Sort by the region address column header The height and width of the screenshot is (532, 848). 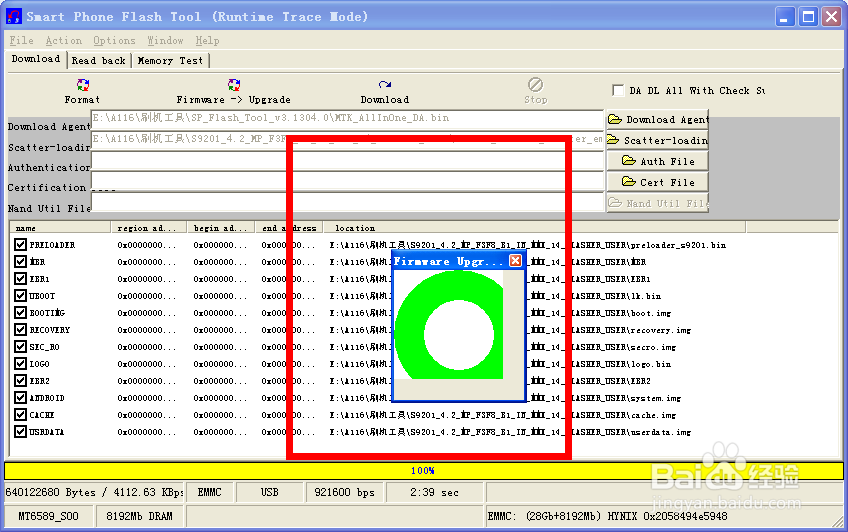[148, 228]
